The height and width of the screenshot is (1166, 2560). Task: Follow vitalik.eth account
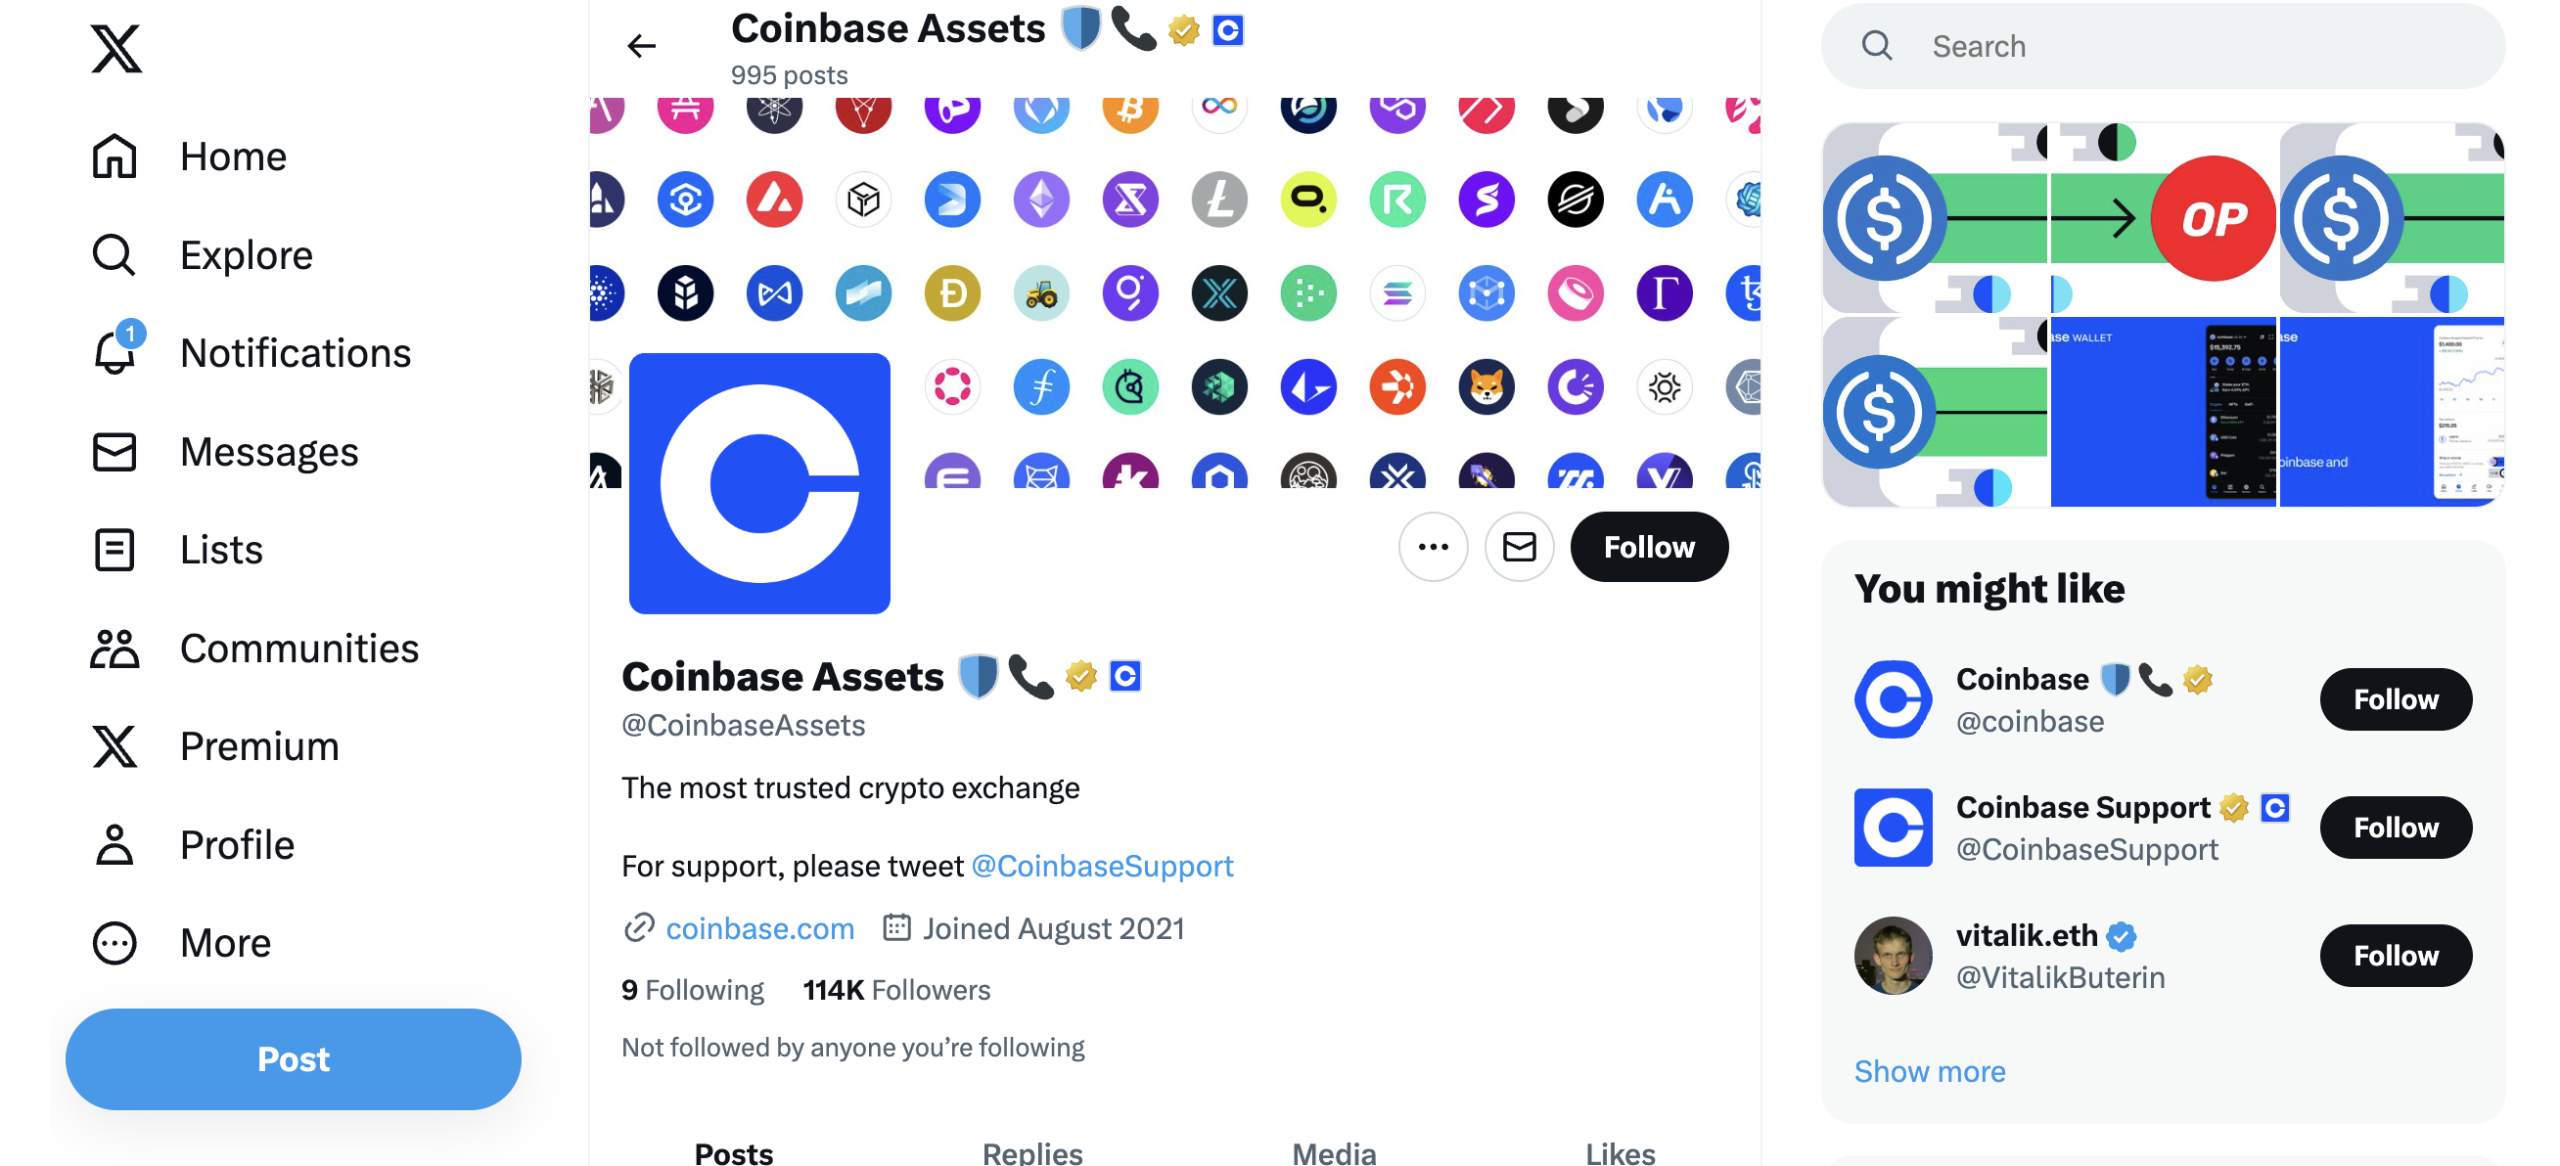pyautogui.click(x=2395, y=955)
